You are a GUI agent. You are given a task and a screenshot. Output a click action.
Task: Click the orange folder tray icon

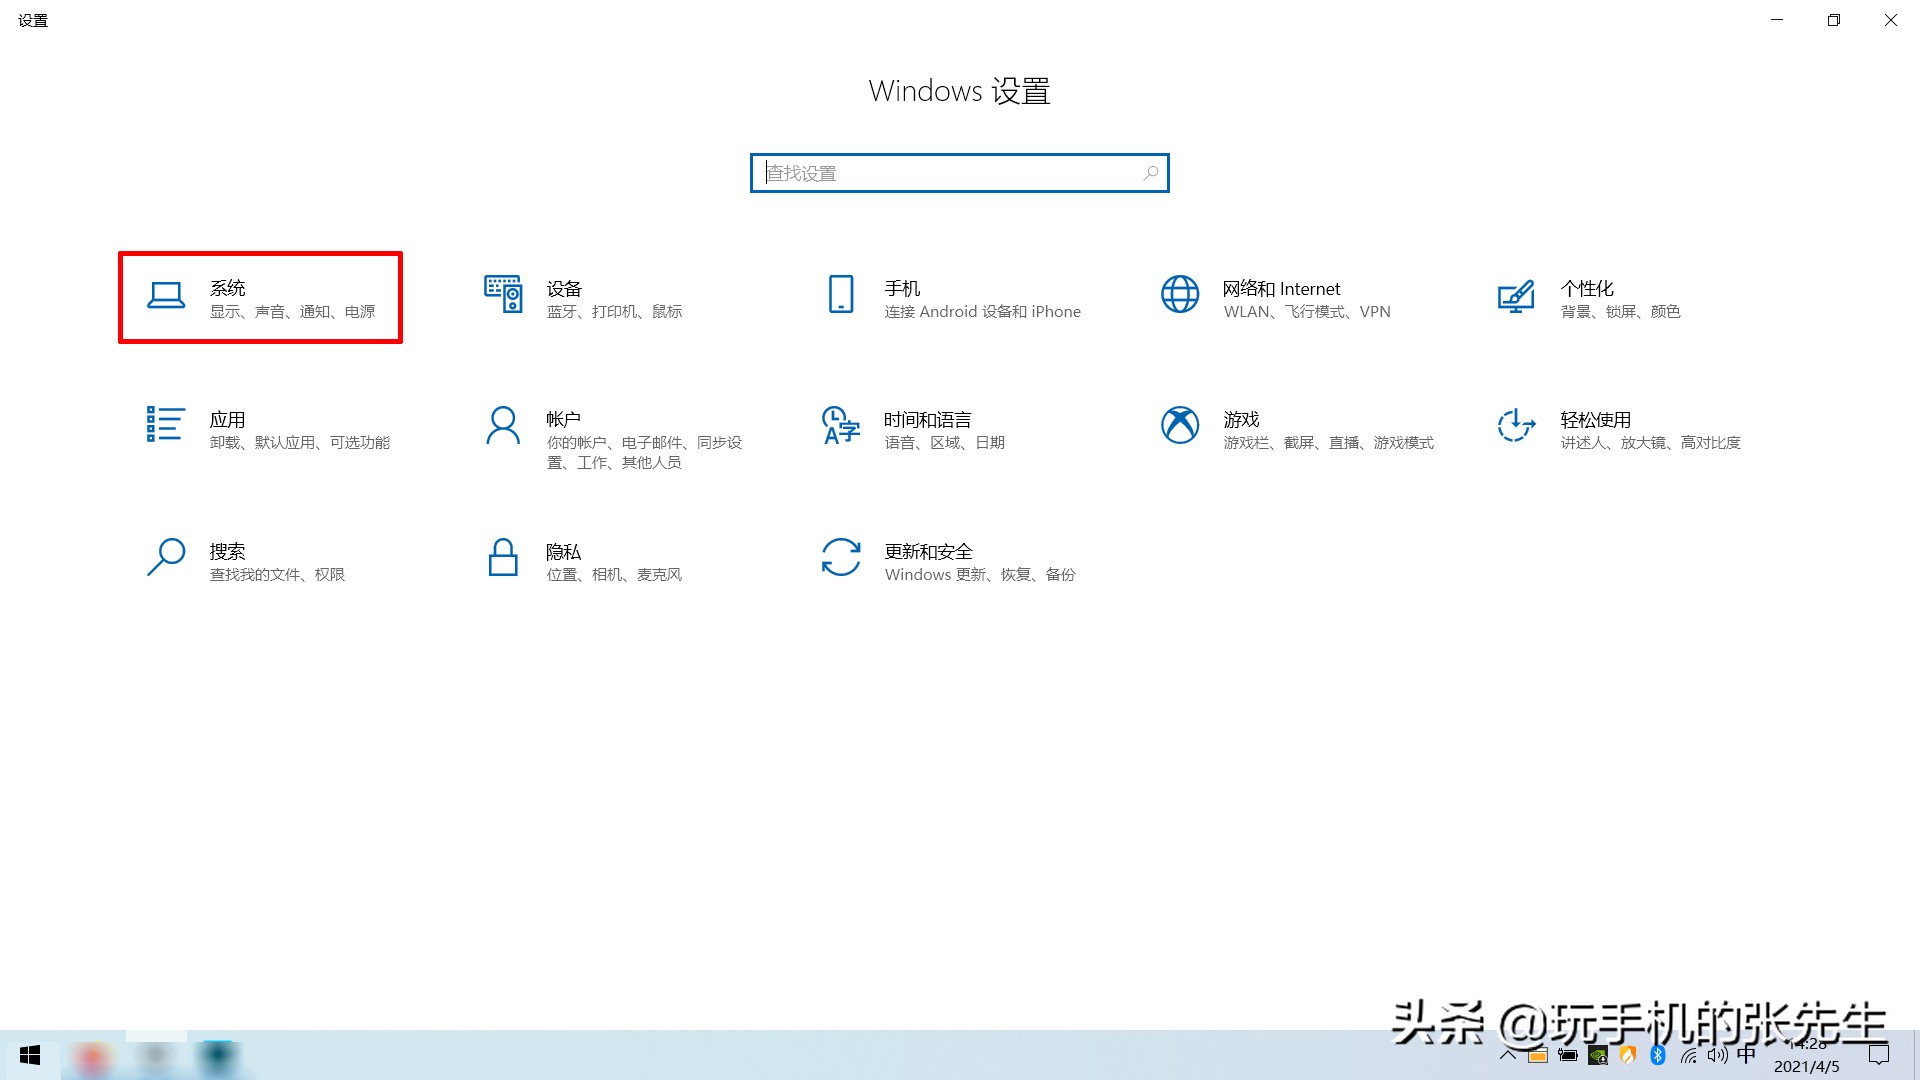1538,1055
